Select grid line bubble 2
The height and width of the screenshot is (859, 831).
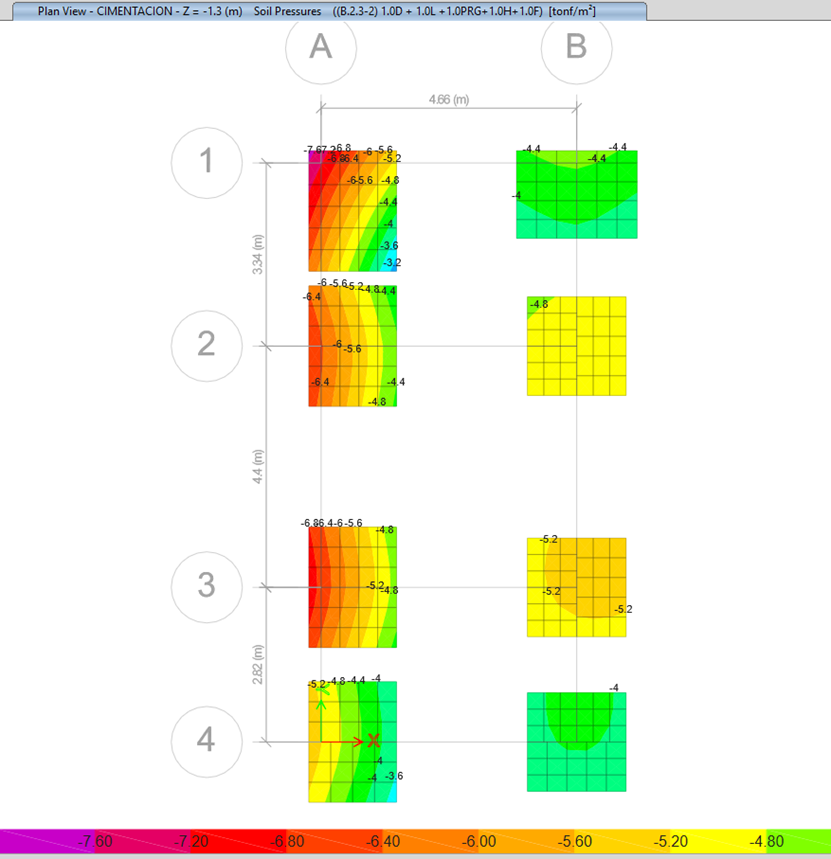pyautogui.click(x=206, y=344)
